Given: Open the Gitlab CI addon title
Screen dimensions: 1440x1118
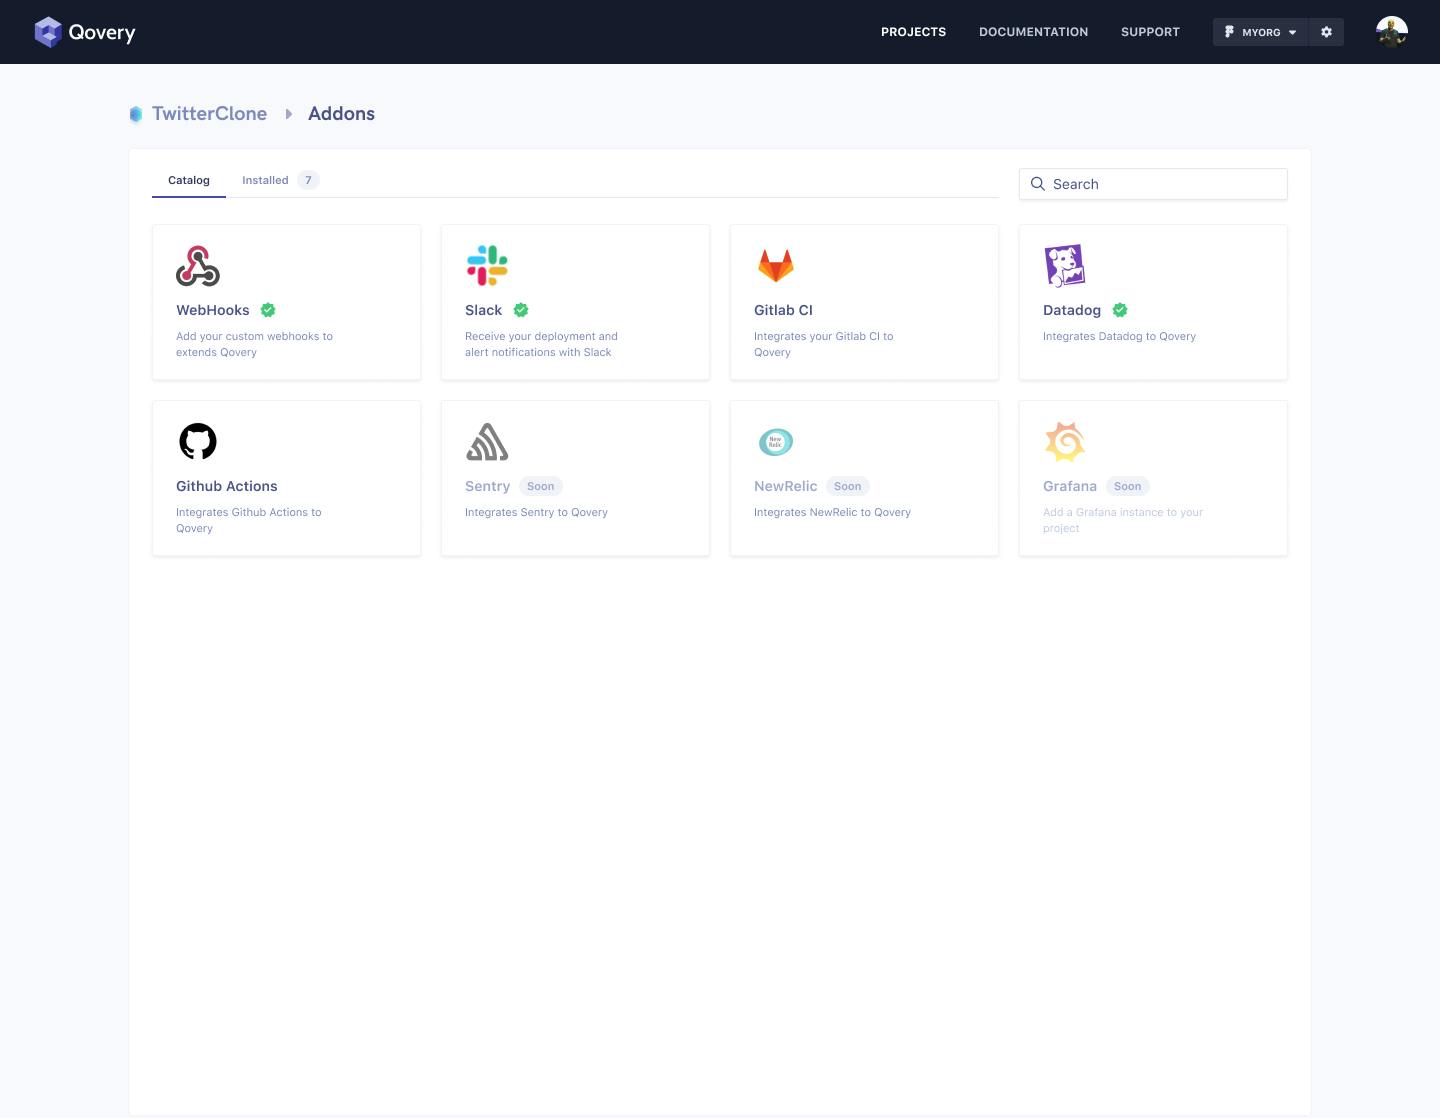Looking at the screenshot, I should point(783,310).
